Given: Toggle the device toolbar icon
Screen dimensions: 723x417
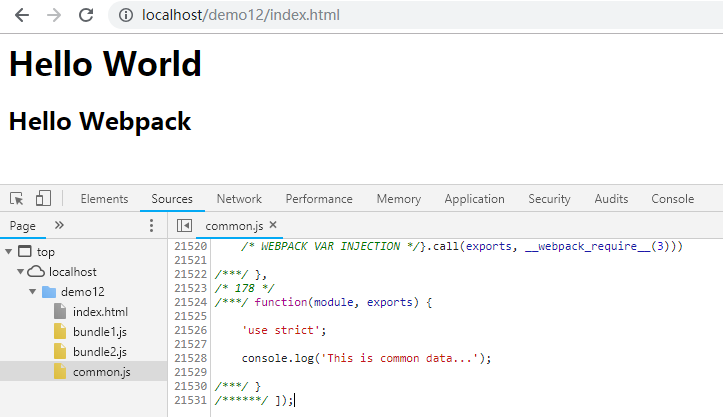Looking at the screenshot, I should (43, 199).
